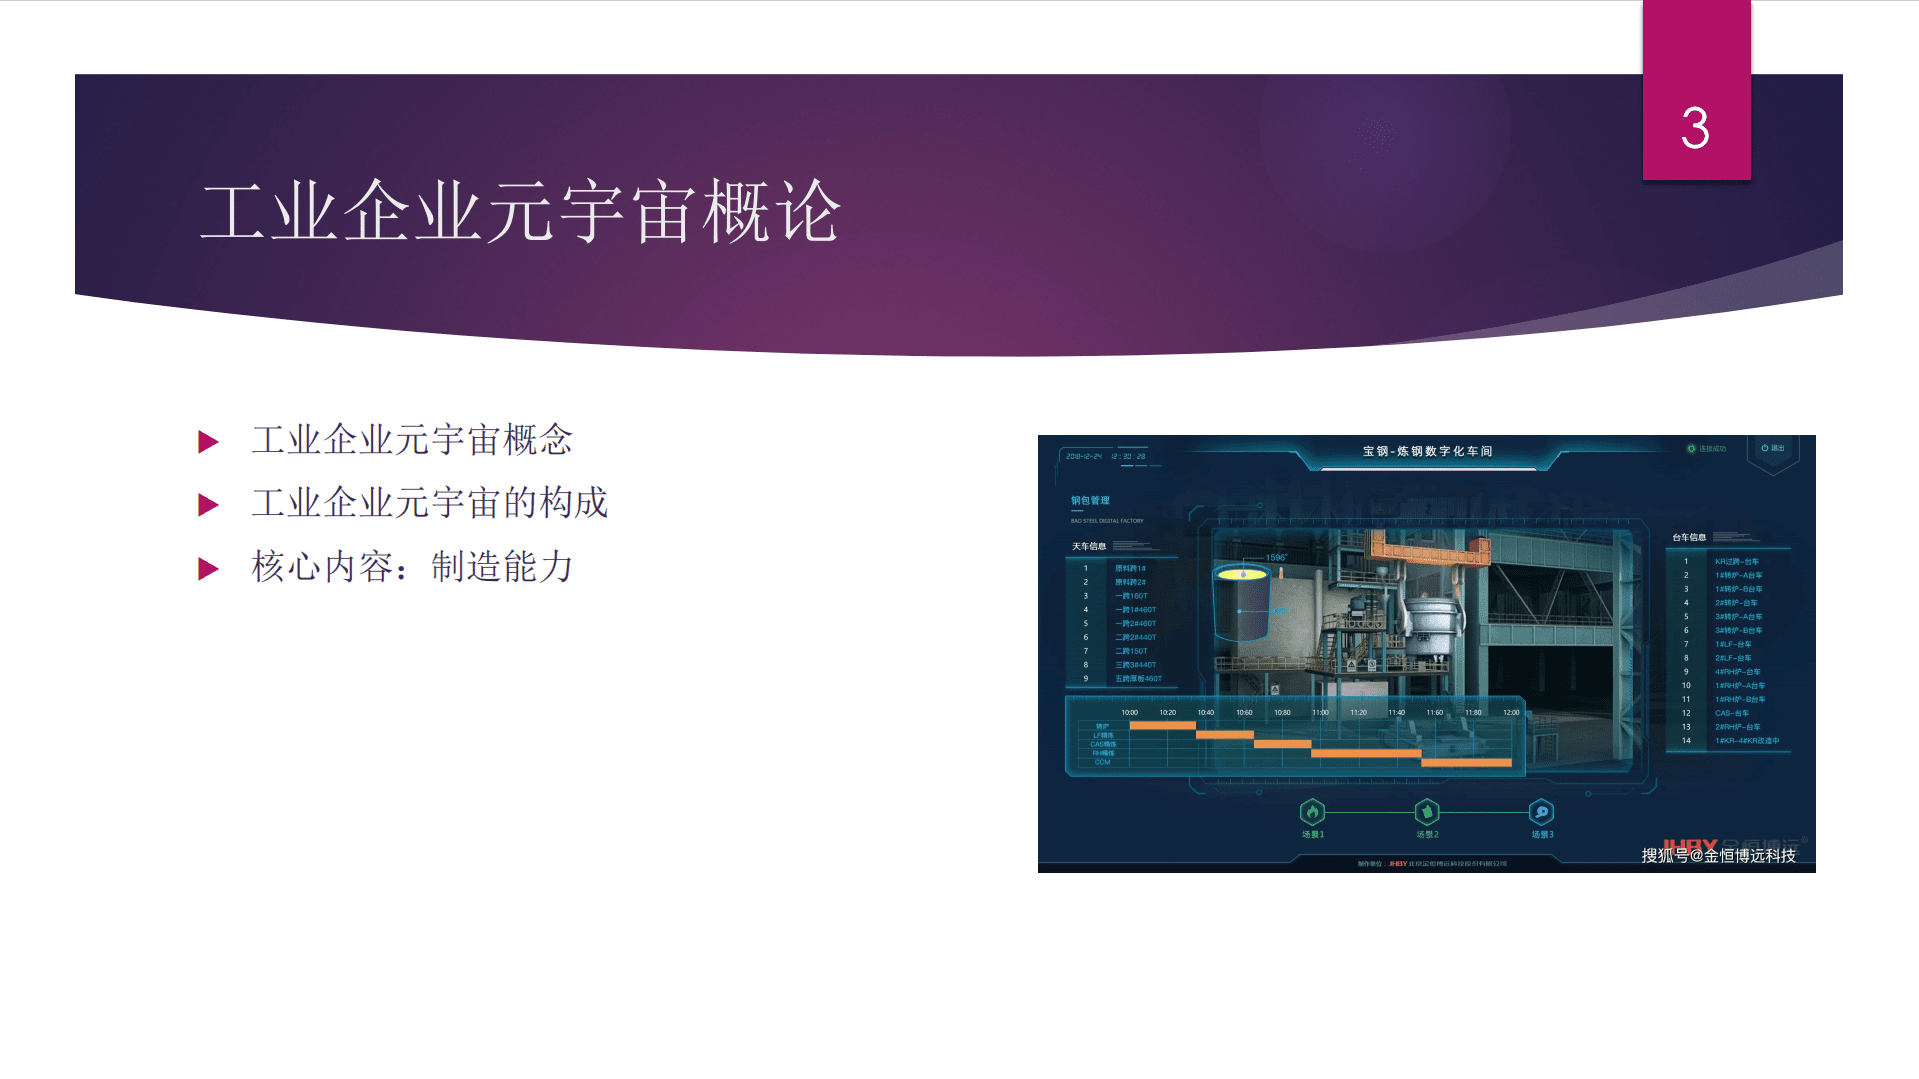Viewport: 1919px width, 1079px height.
Task: Expand the 钢包管理 section header
Action: point(1090,499)
